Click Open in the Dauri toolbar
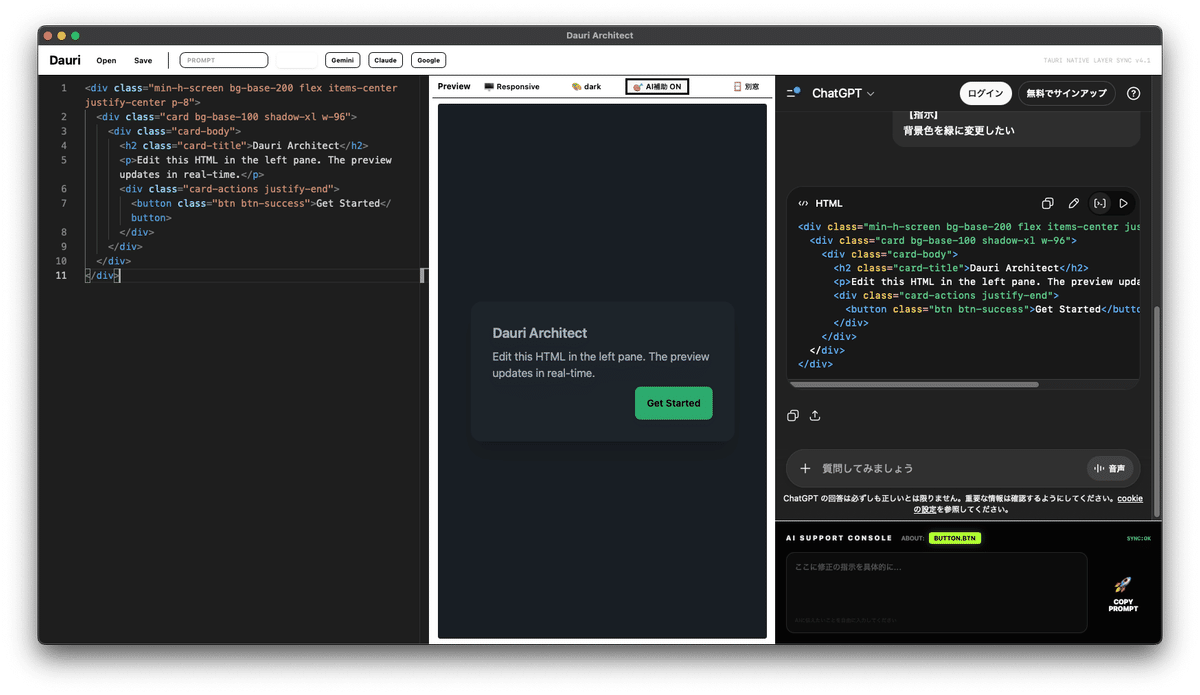The image size is (1200, 695). point(106,60)
